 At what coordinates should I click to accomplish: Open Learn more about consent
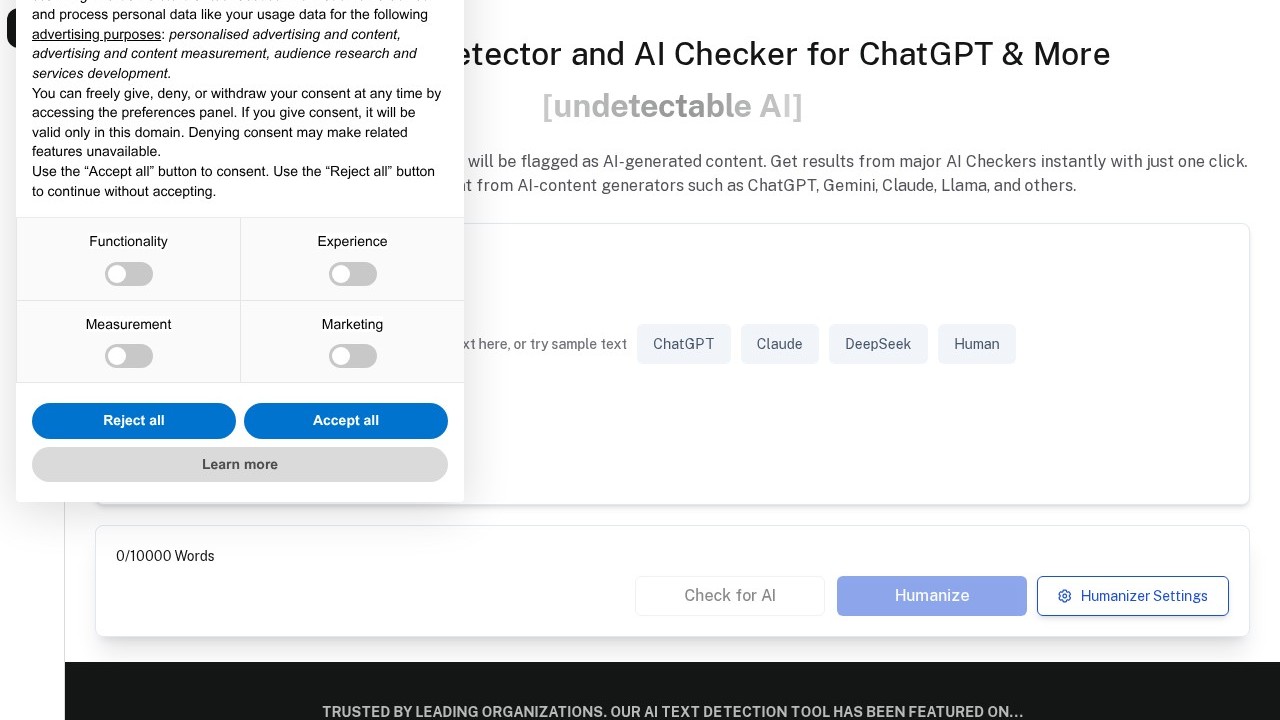click(x=240, y=464)
